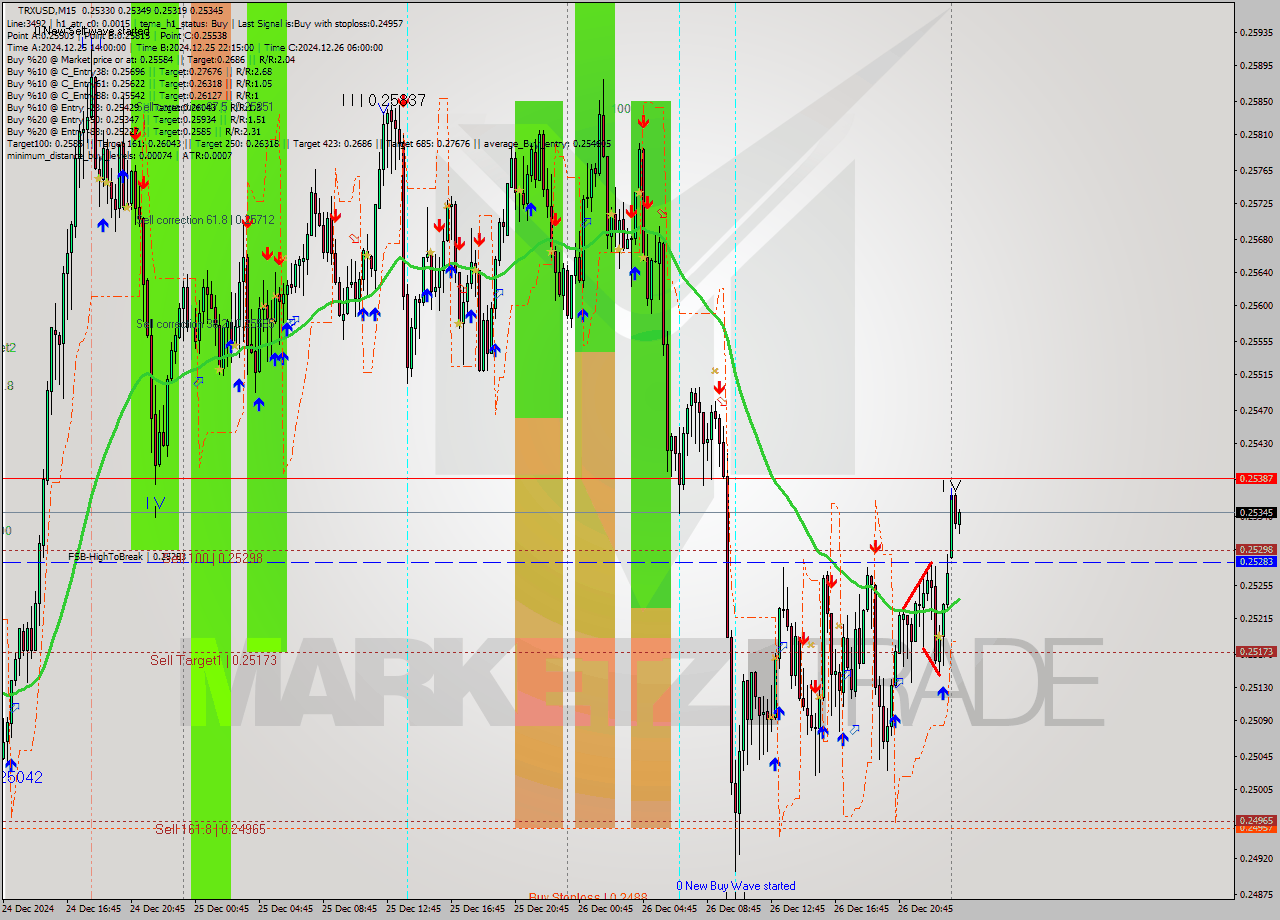
Task: Click the '25 Dec 20:45' time label
Action: point(542,909)
